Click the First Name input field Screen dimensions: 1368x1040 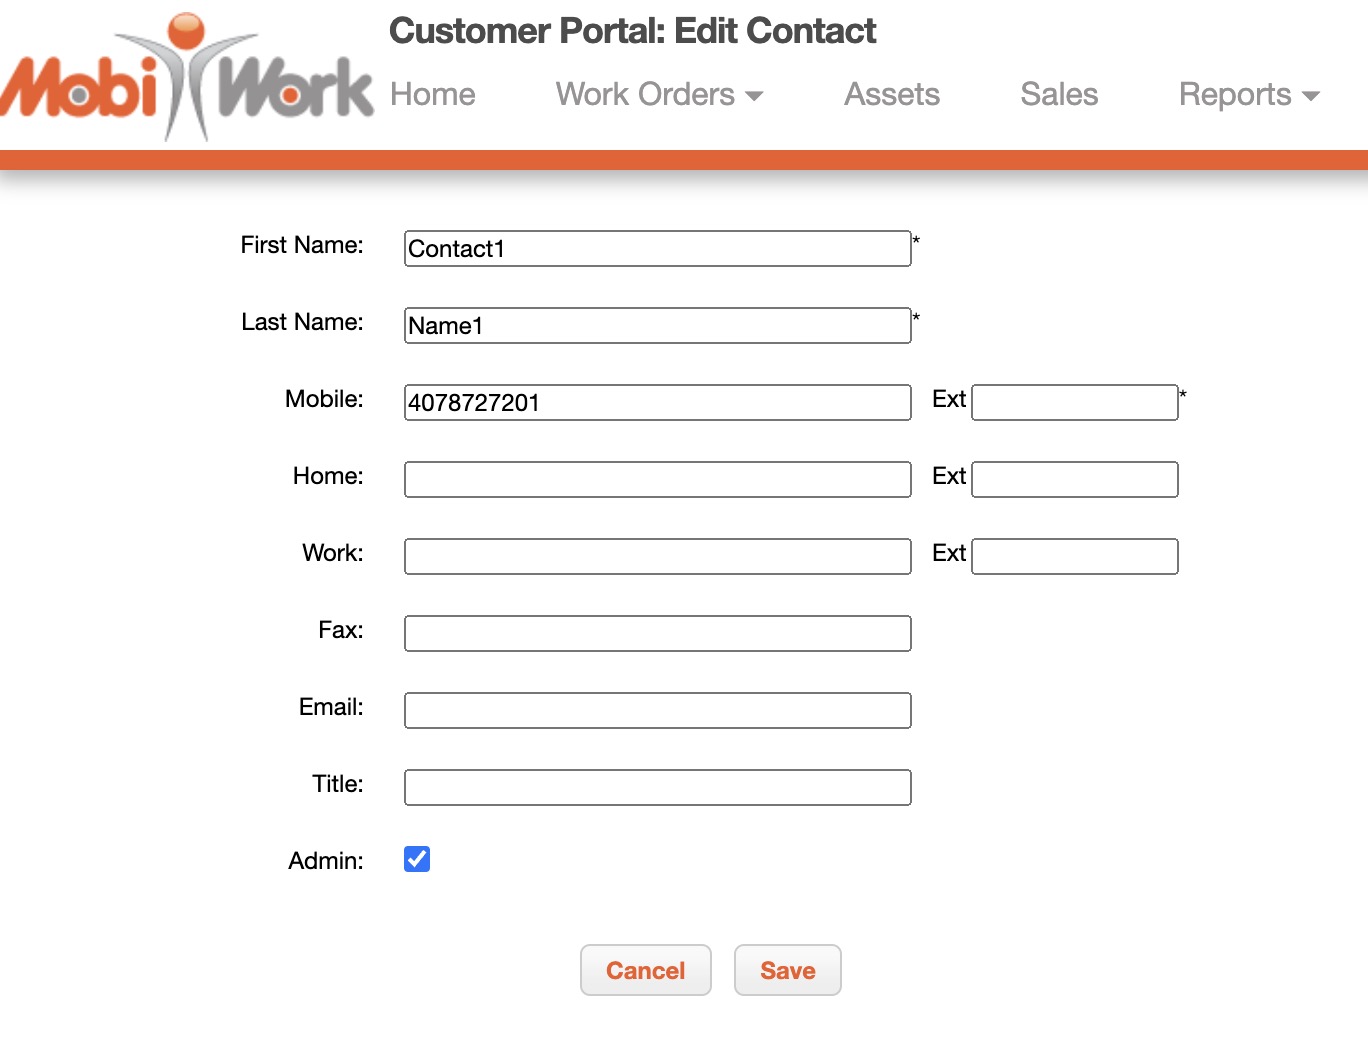[657, 249]
